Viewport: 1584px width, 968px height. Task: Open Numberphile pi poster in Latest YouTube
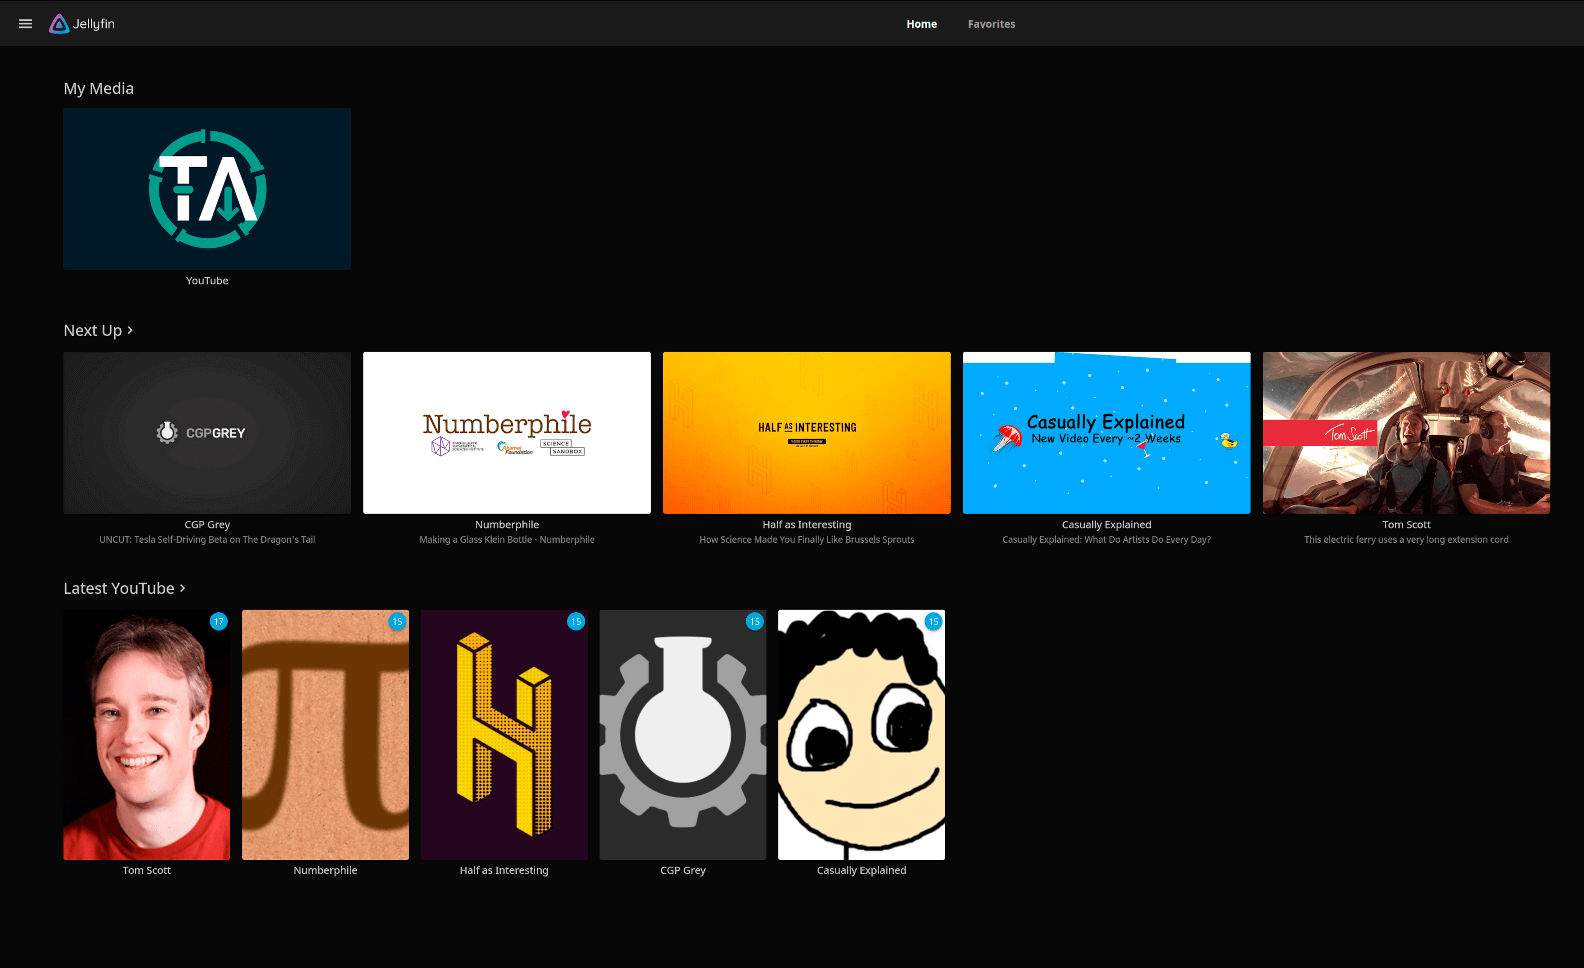325,735
